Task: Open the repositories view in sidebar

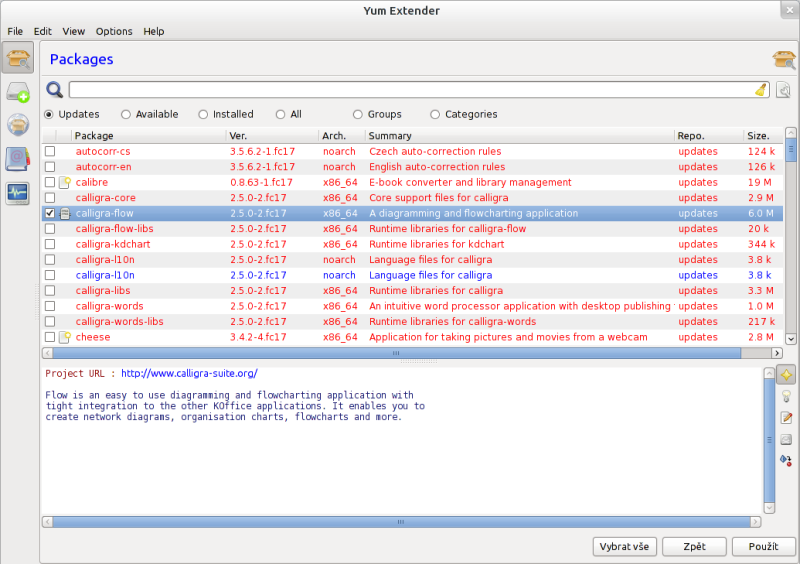Action: click(x=18, y=125)
